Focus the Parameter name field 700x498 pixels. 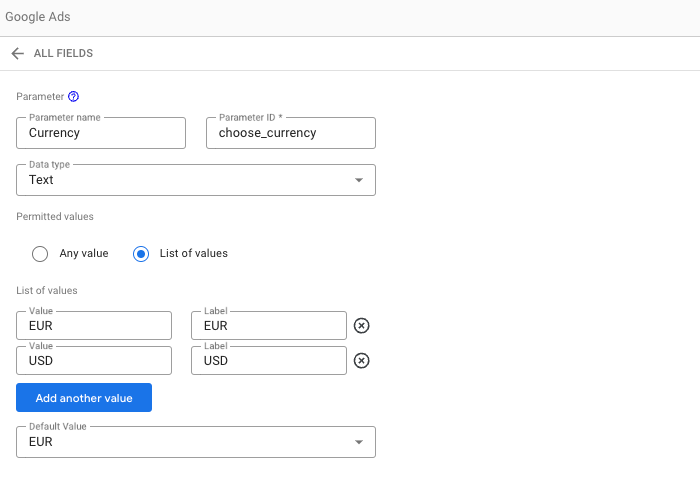pyautogui.click(x=101, y=133)
